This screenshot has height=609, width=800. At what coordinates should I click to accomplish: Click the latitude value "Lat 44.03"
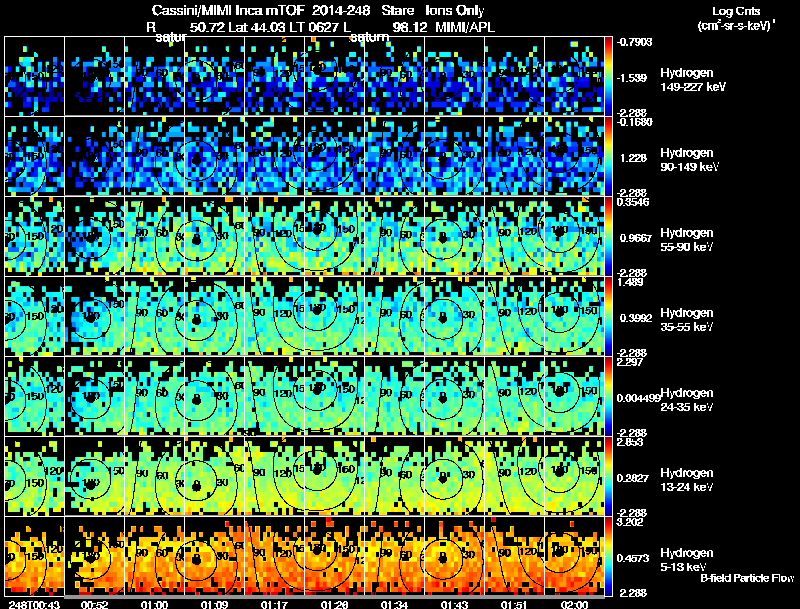257,27
